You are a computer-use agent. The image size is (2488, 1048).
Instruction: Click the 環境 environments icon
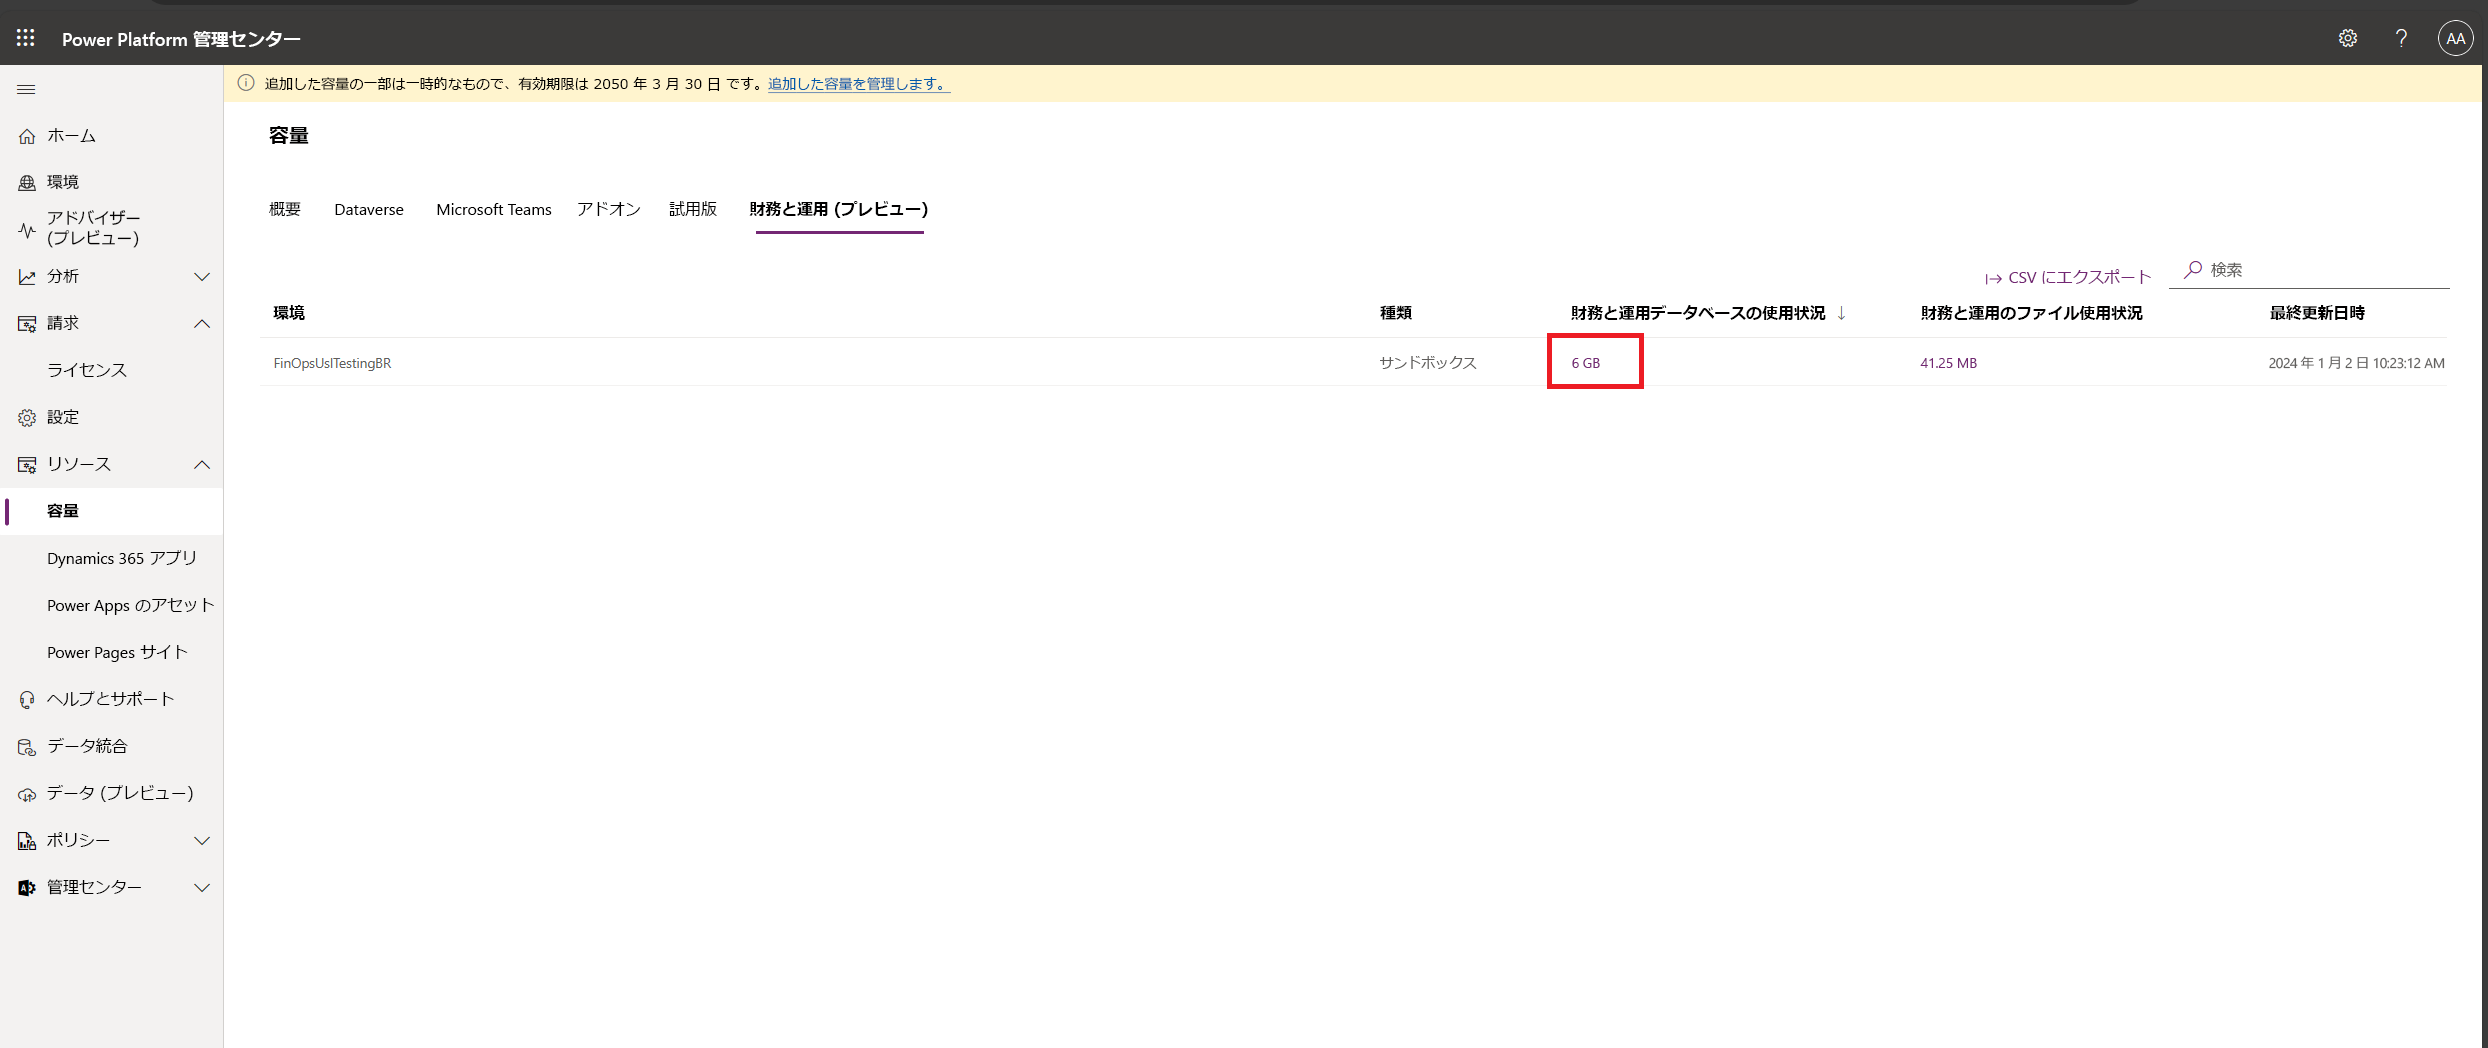point(27,182)
